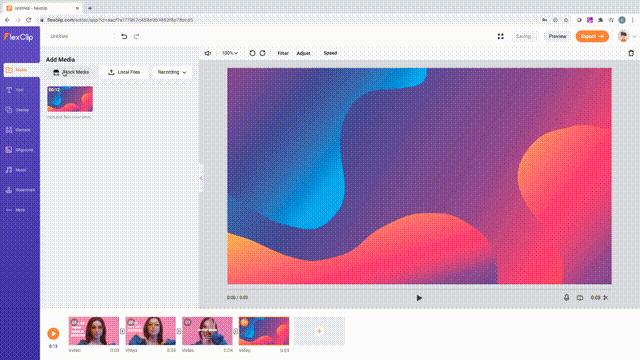This screenshot has width=640, height=360.
Task: Play the video in preview
Action: point(419,298)
